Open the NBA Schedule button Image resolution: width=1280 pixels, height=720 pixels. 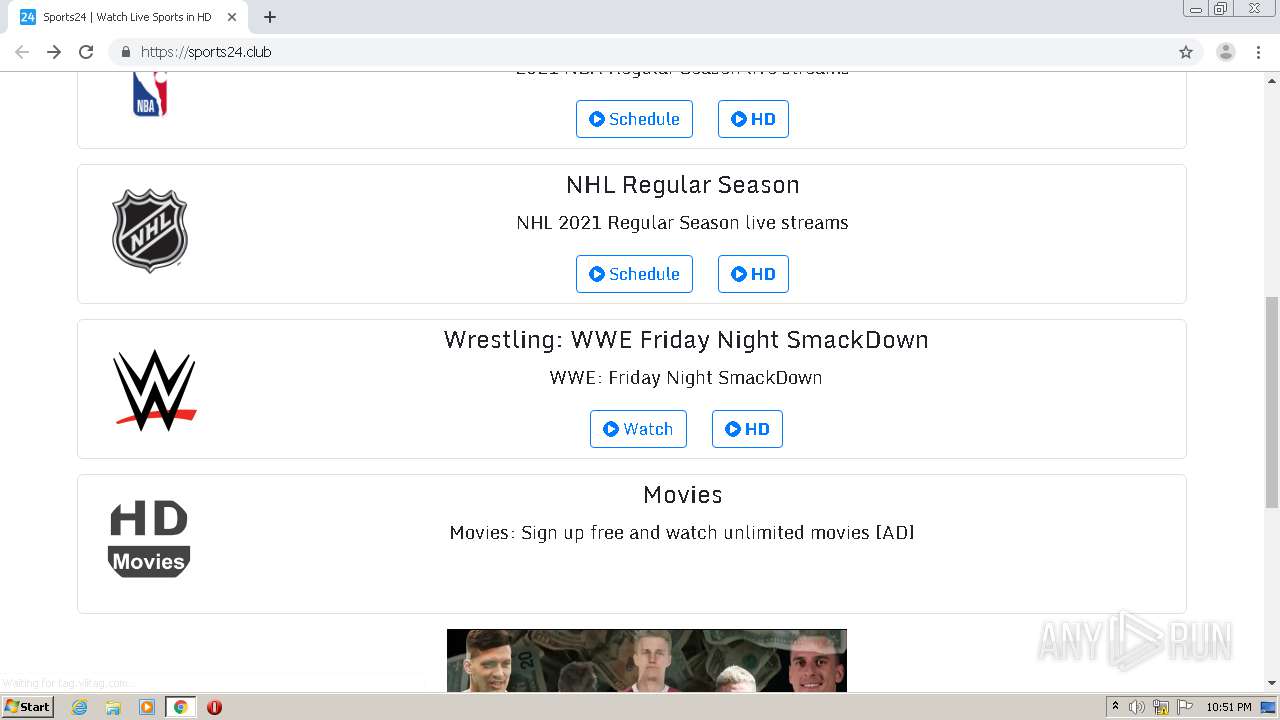634,119
